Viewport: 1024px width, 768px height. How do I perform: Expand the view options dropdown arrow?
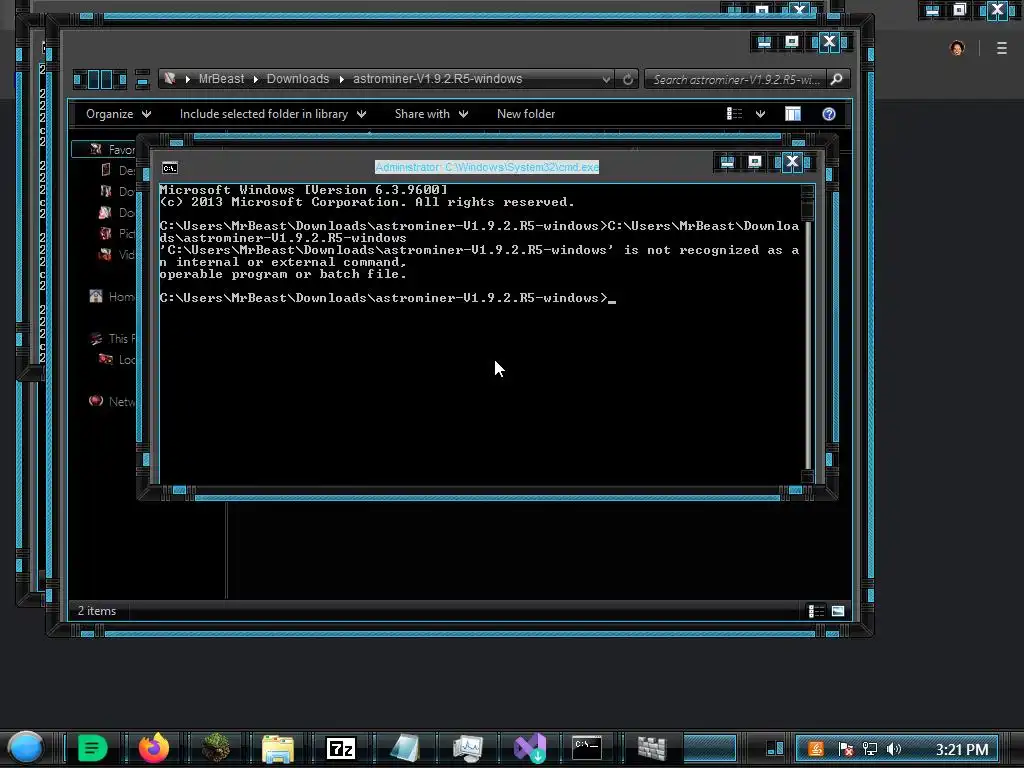(x=760, y=114)
